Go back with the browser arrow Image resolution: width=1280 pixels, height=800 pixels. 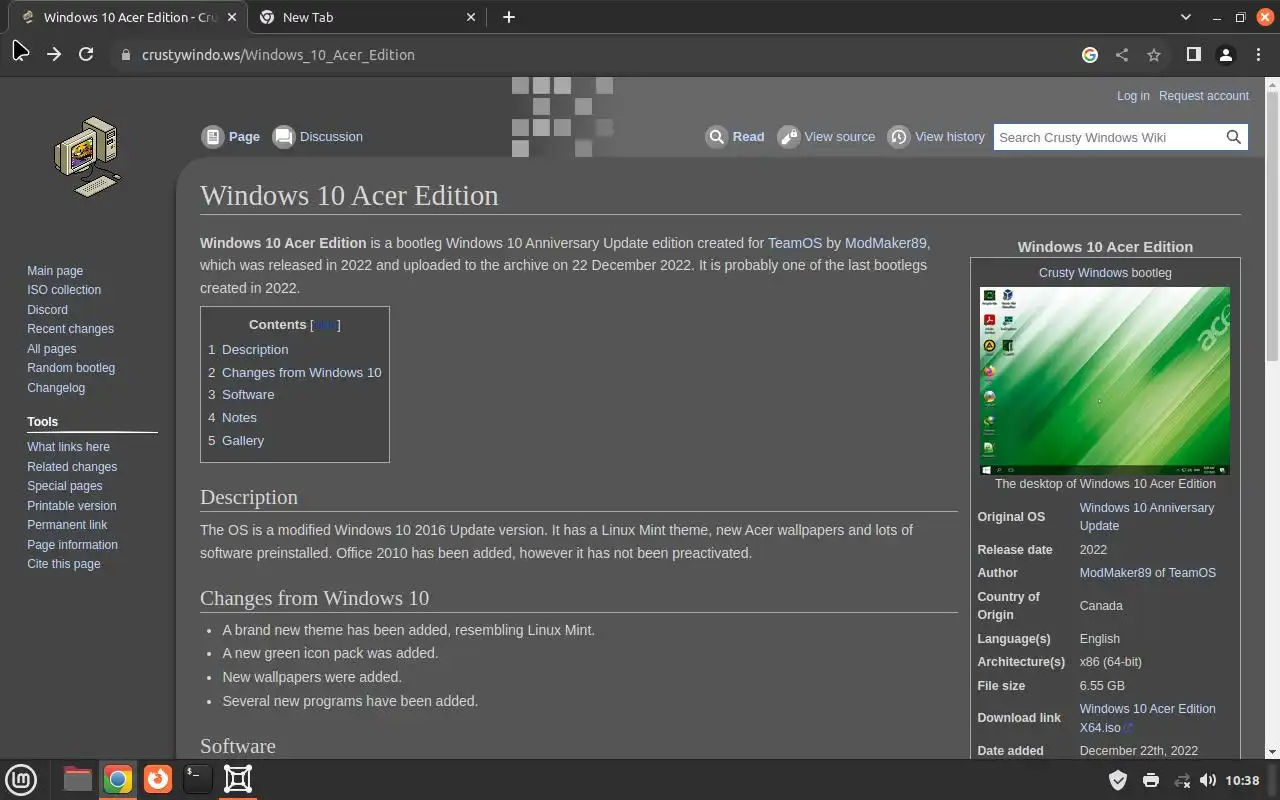[x=20, y=52]
